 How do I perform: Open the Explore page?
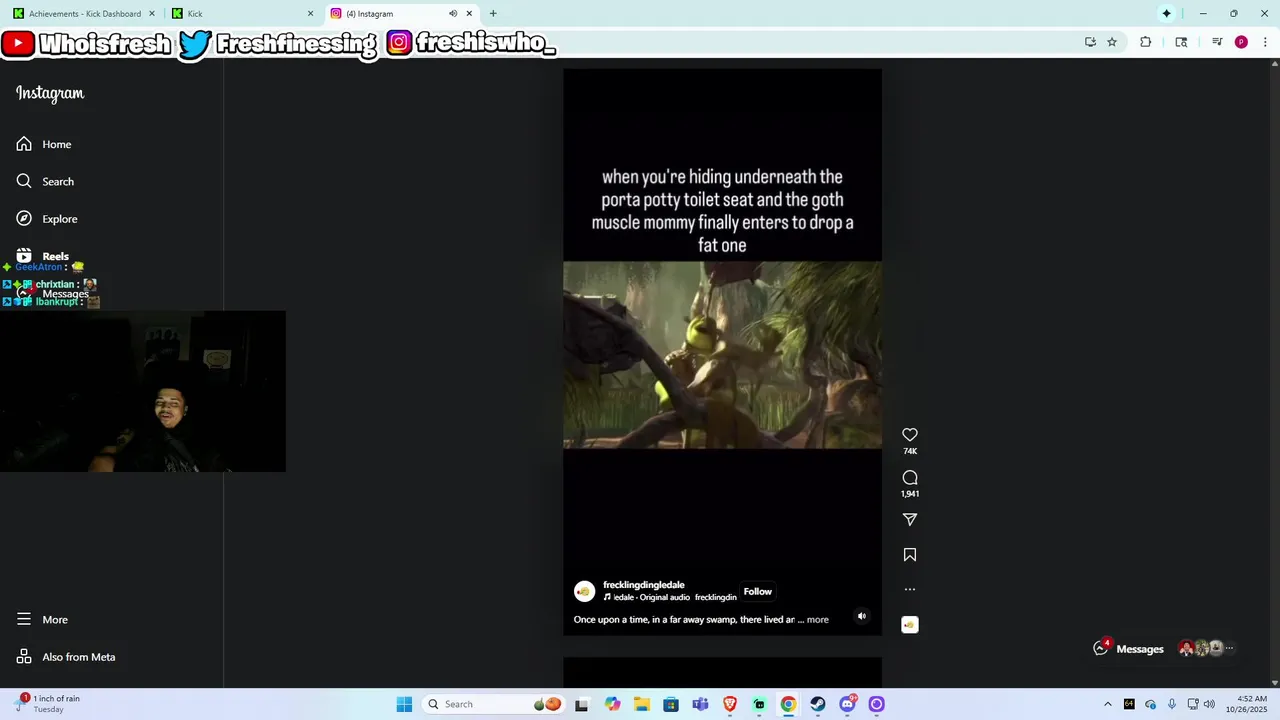[x=47, y=219]
